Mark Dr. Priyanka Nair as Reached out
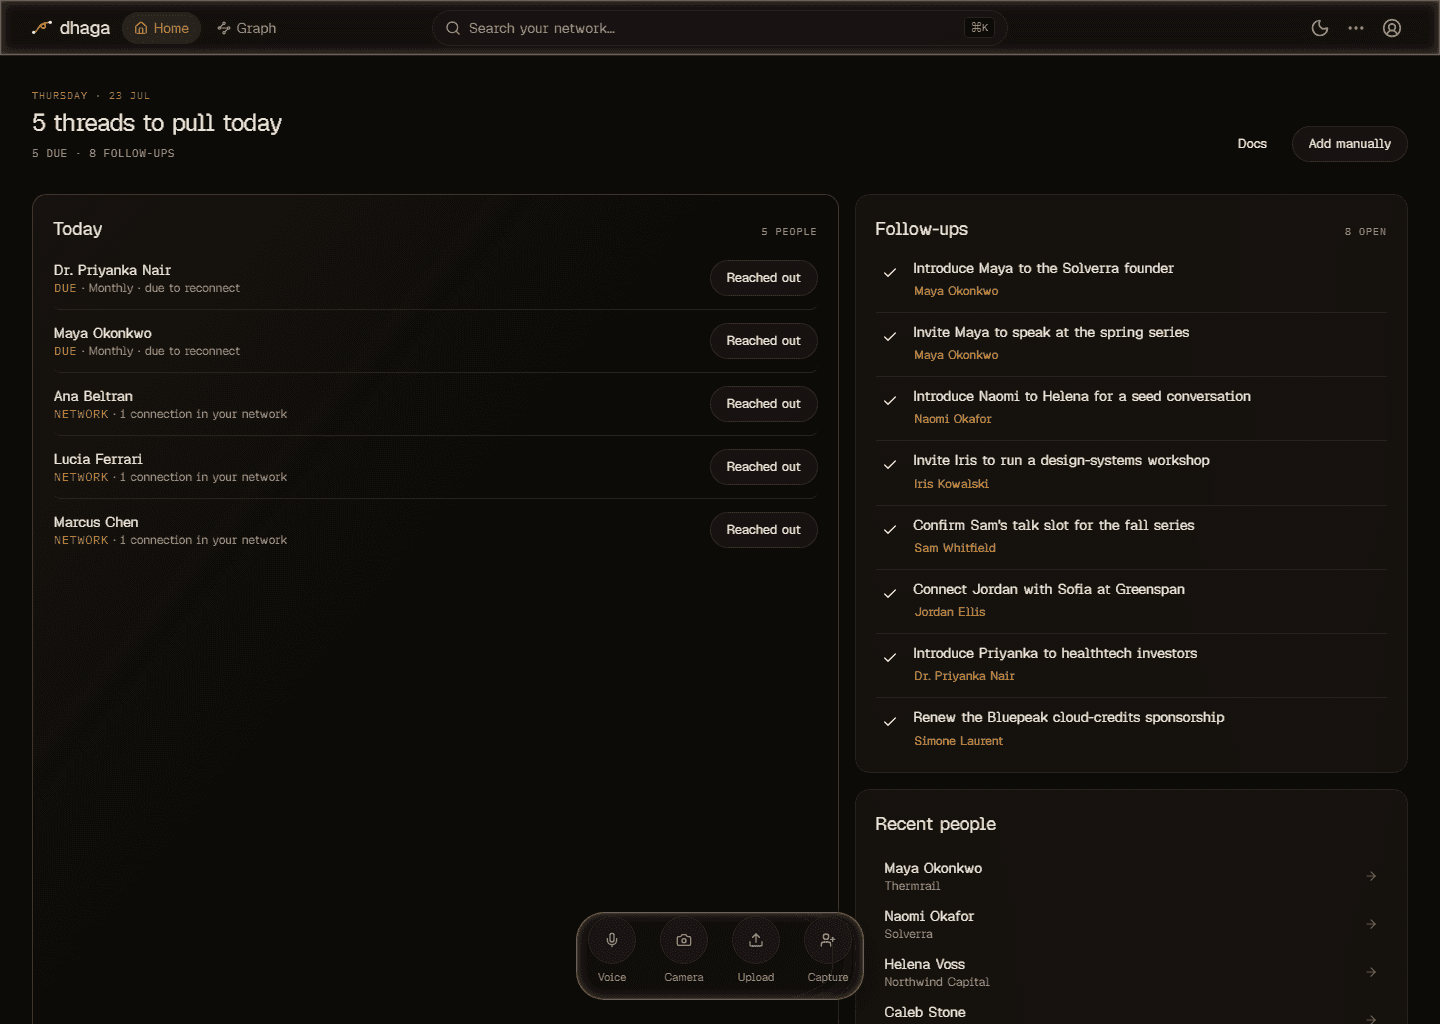This screenshot has width=1440, height=1024. point(764,278)
